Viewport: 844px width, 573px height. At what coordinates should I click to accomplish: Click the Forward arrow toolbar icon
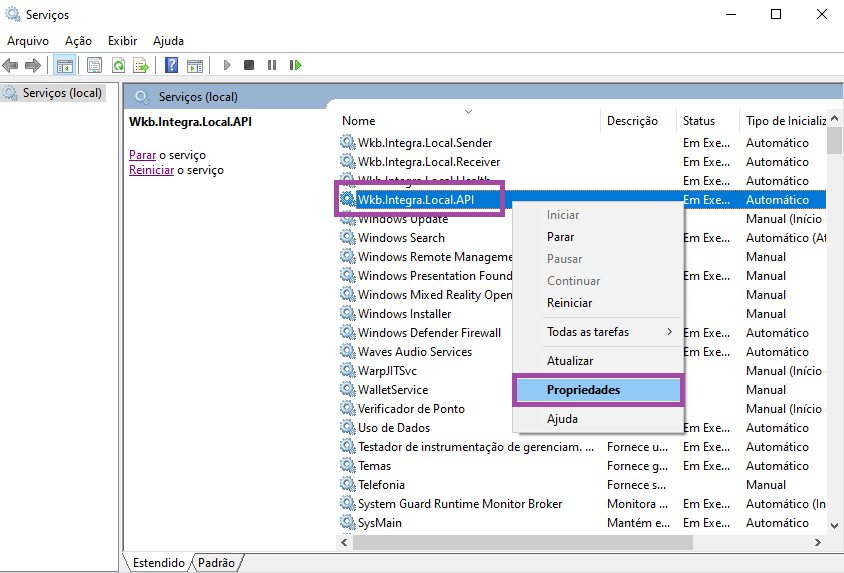coord(33,66)
